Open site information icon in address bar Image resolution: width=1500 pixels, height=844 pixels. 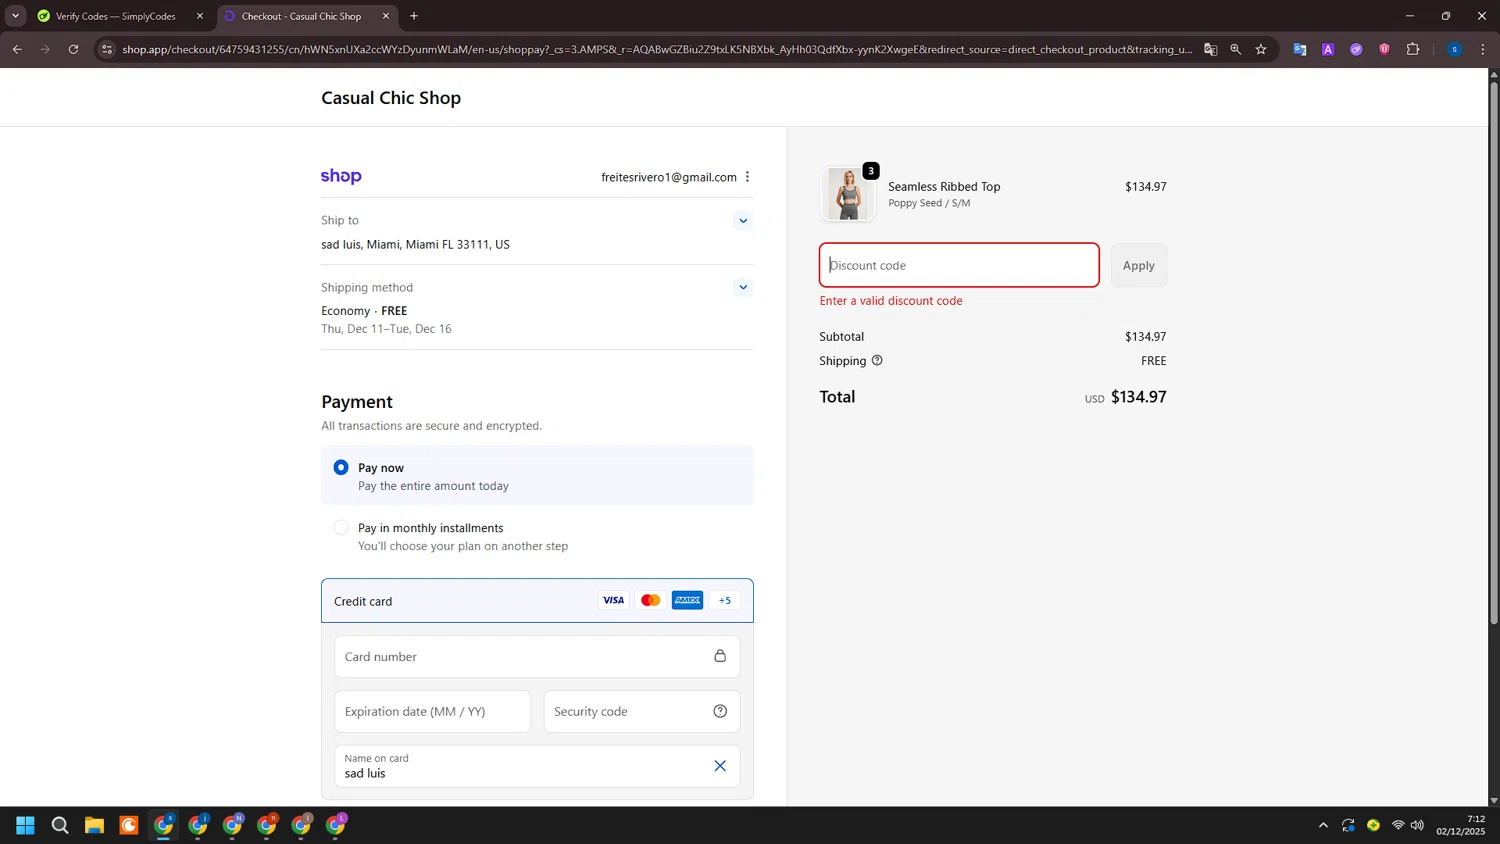107,49
